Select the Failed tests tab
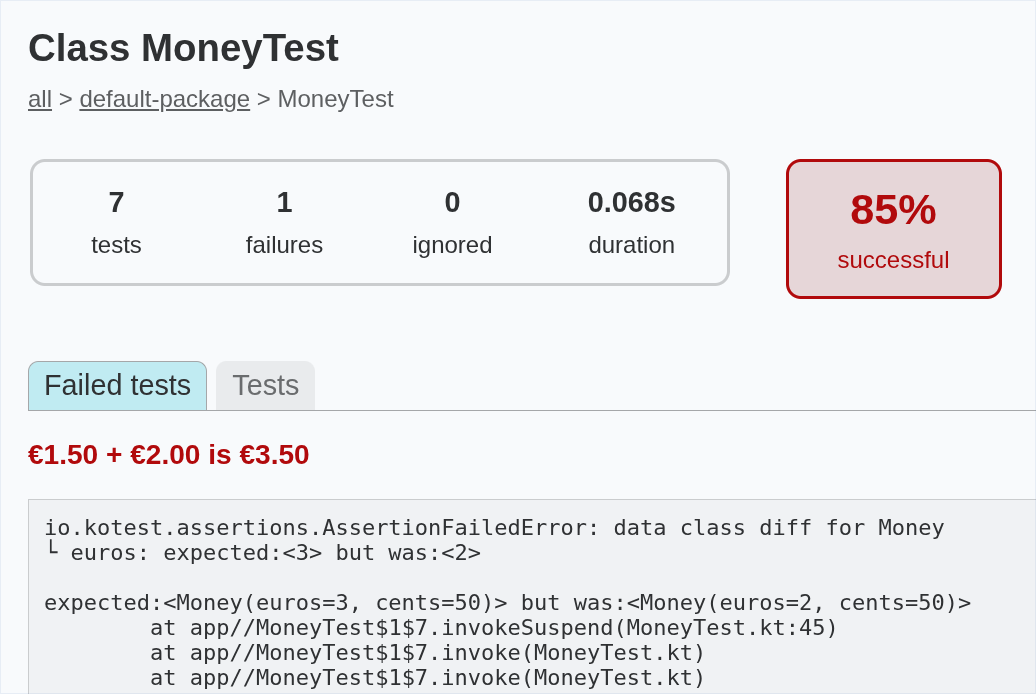The width and height of the screenshot is (1036, 694). click(117, 385)
